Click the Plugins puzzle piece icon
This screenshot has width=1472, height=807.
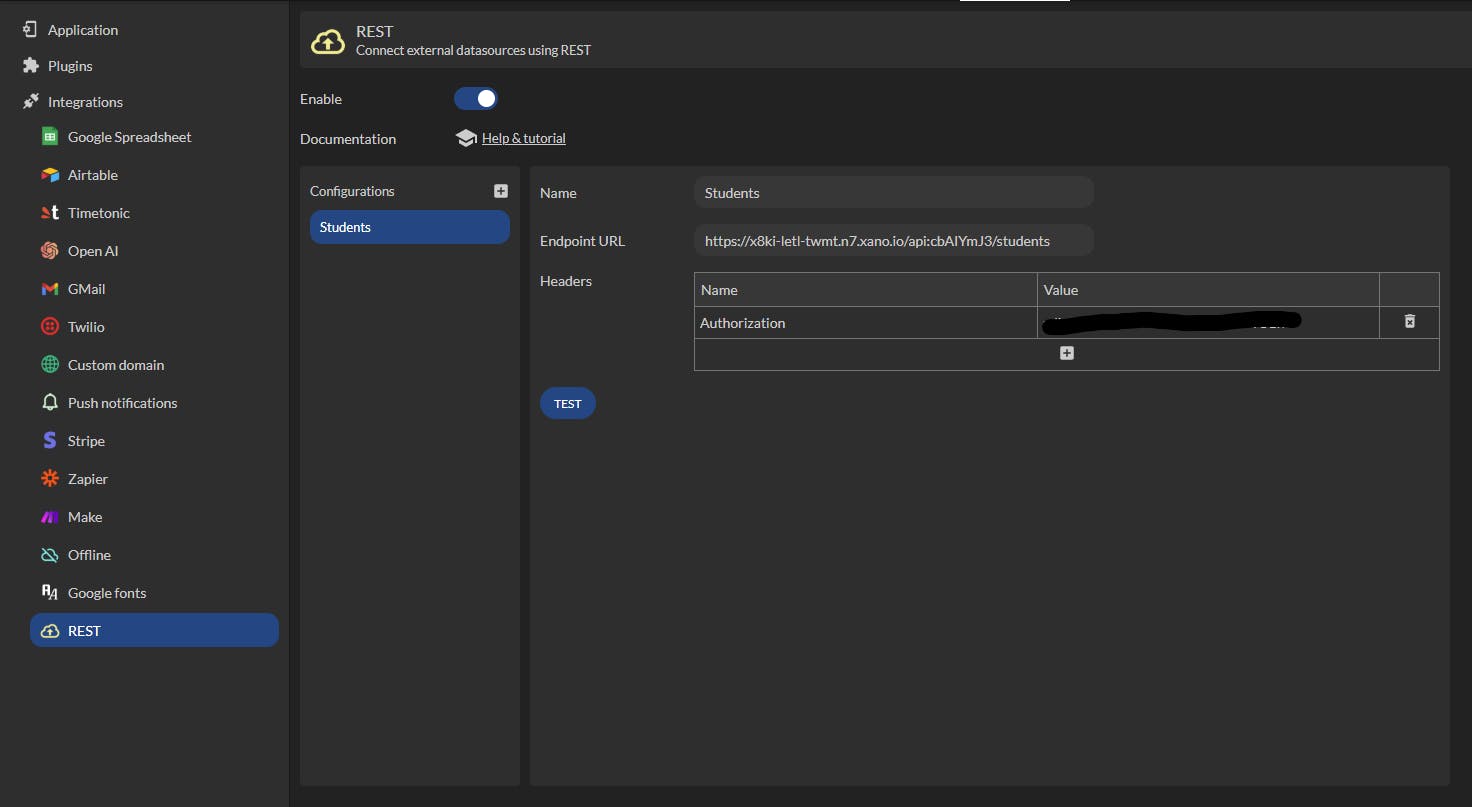coord(30,66)
